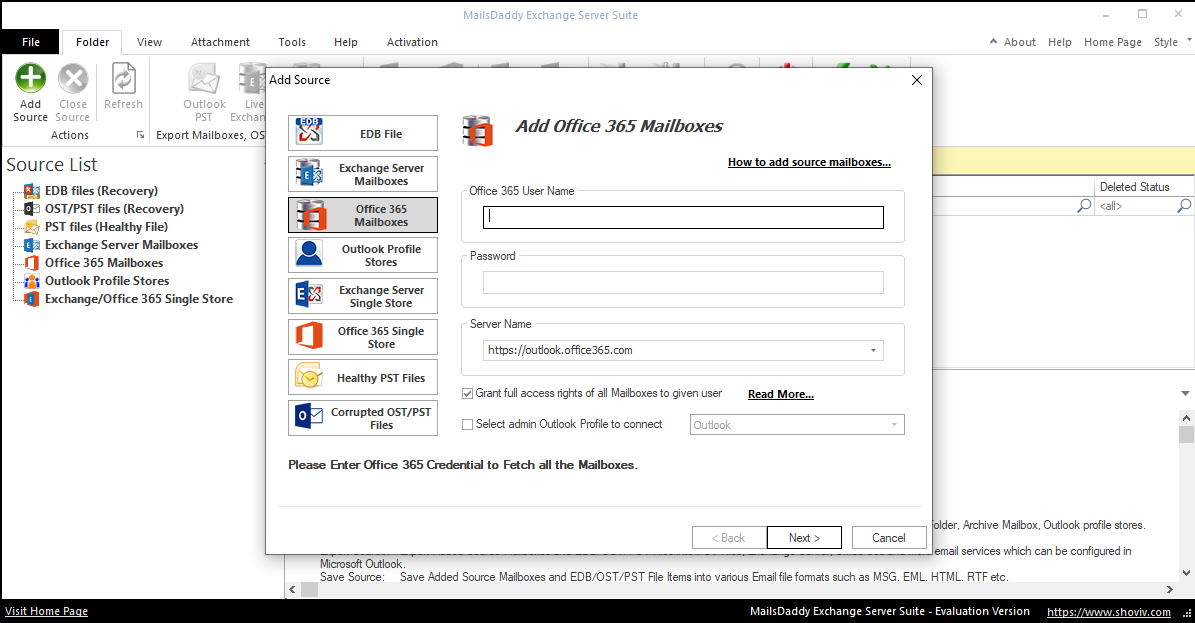Screen dimensions: 1195x623
Task: Open the Attachment tab
Action: click(x=220, y=42)
